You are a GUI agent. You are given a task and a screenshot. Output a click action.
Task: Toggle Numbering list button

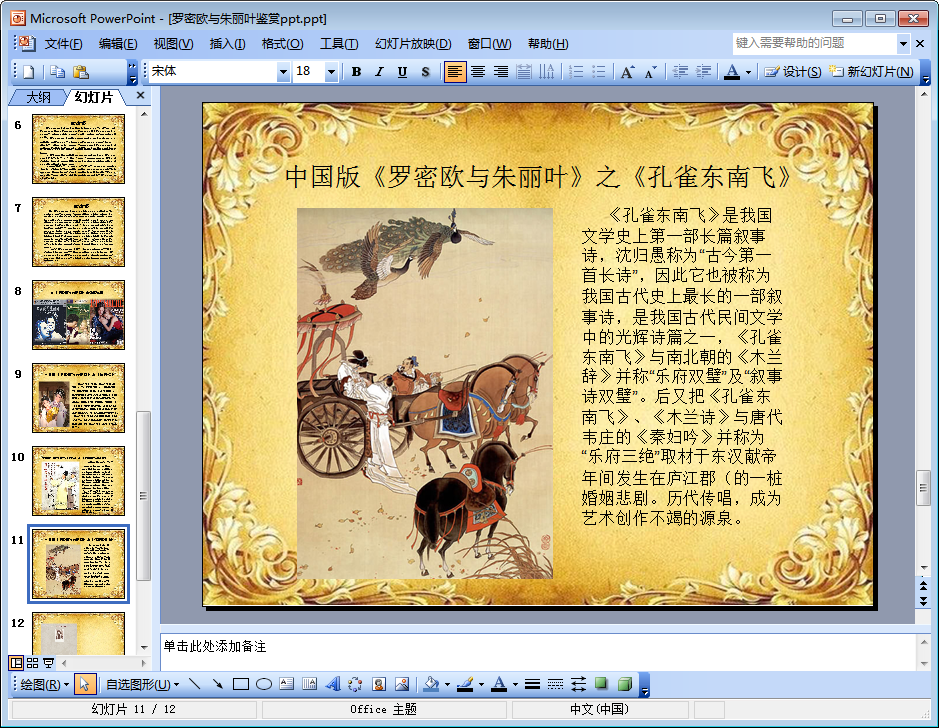click(576, 72)
